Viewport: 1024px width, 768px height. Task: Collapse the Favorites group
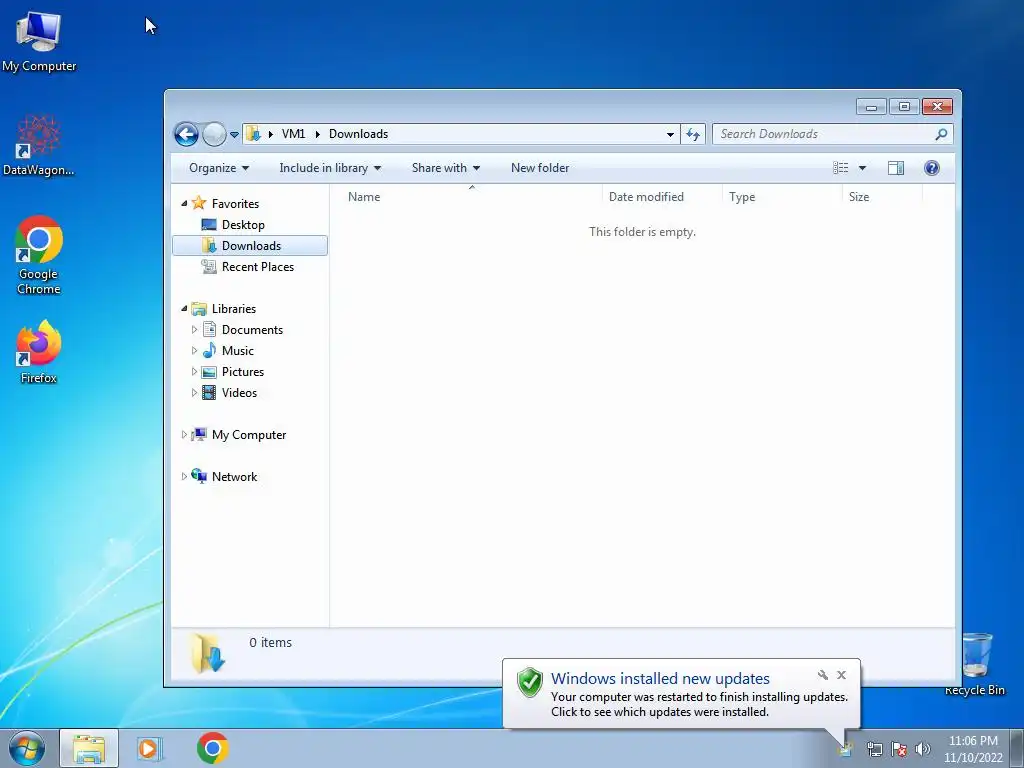pos(184,204)
